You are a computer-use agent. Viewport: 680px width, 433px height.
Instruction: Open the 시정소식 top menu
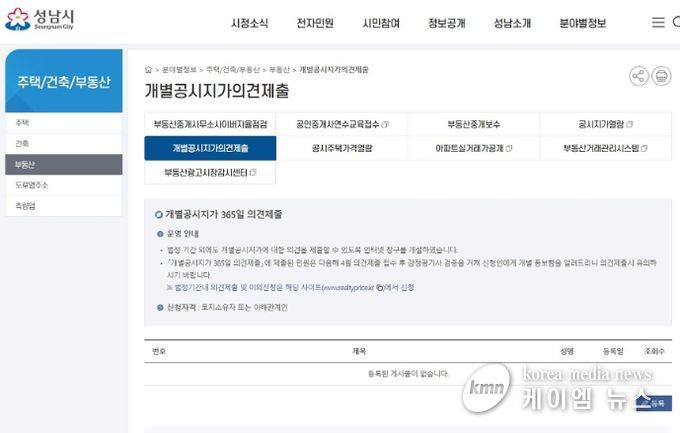[249, 23]
